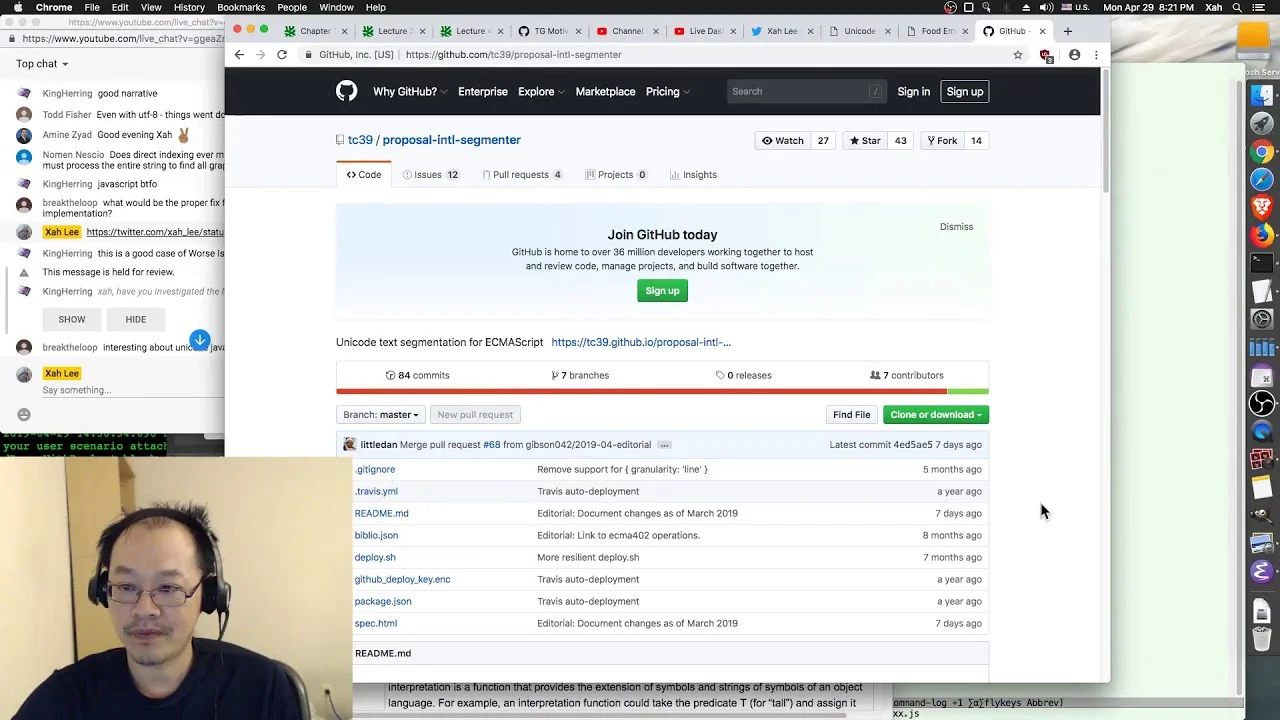This screenshot has height=720, width=1280.
Task: Click the language color bar under commits
Action: (662, 392)
